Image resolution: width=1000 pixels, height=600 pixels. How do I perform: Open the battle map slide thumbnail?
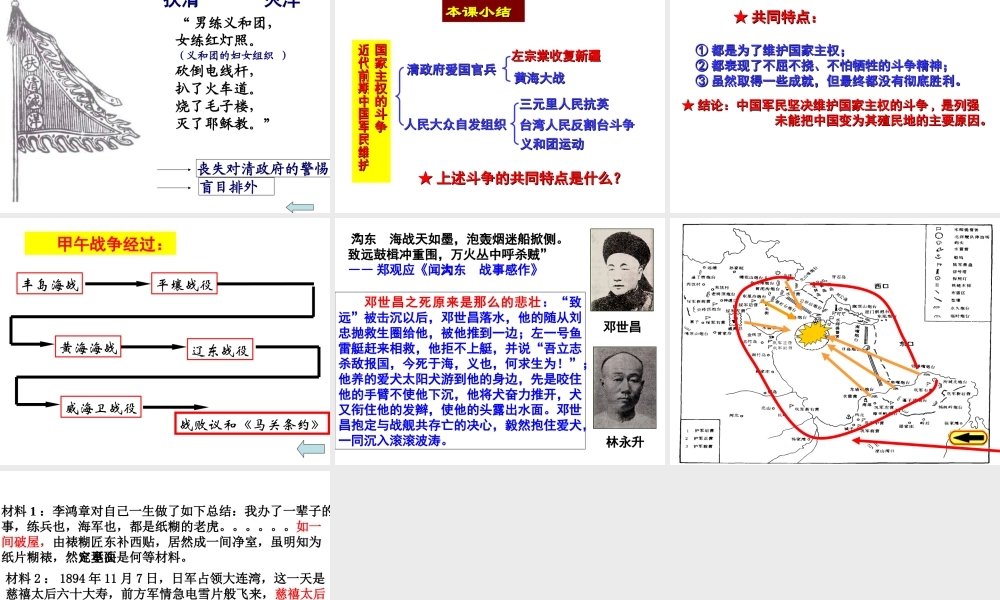click(835, 341)
